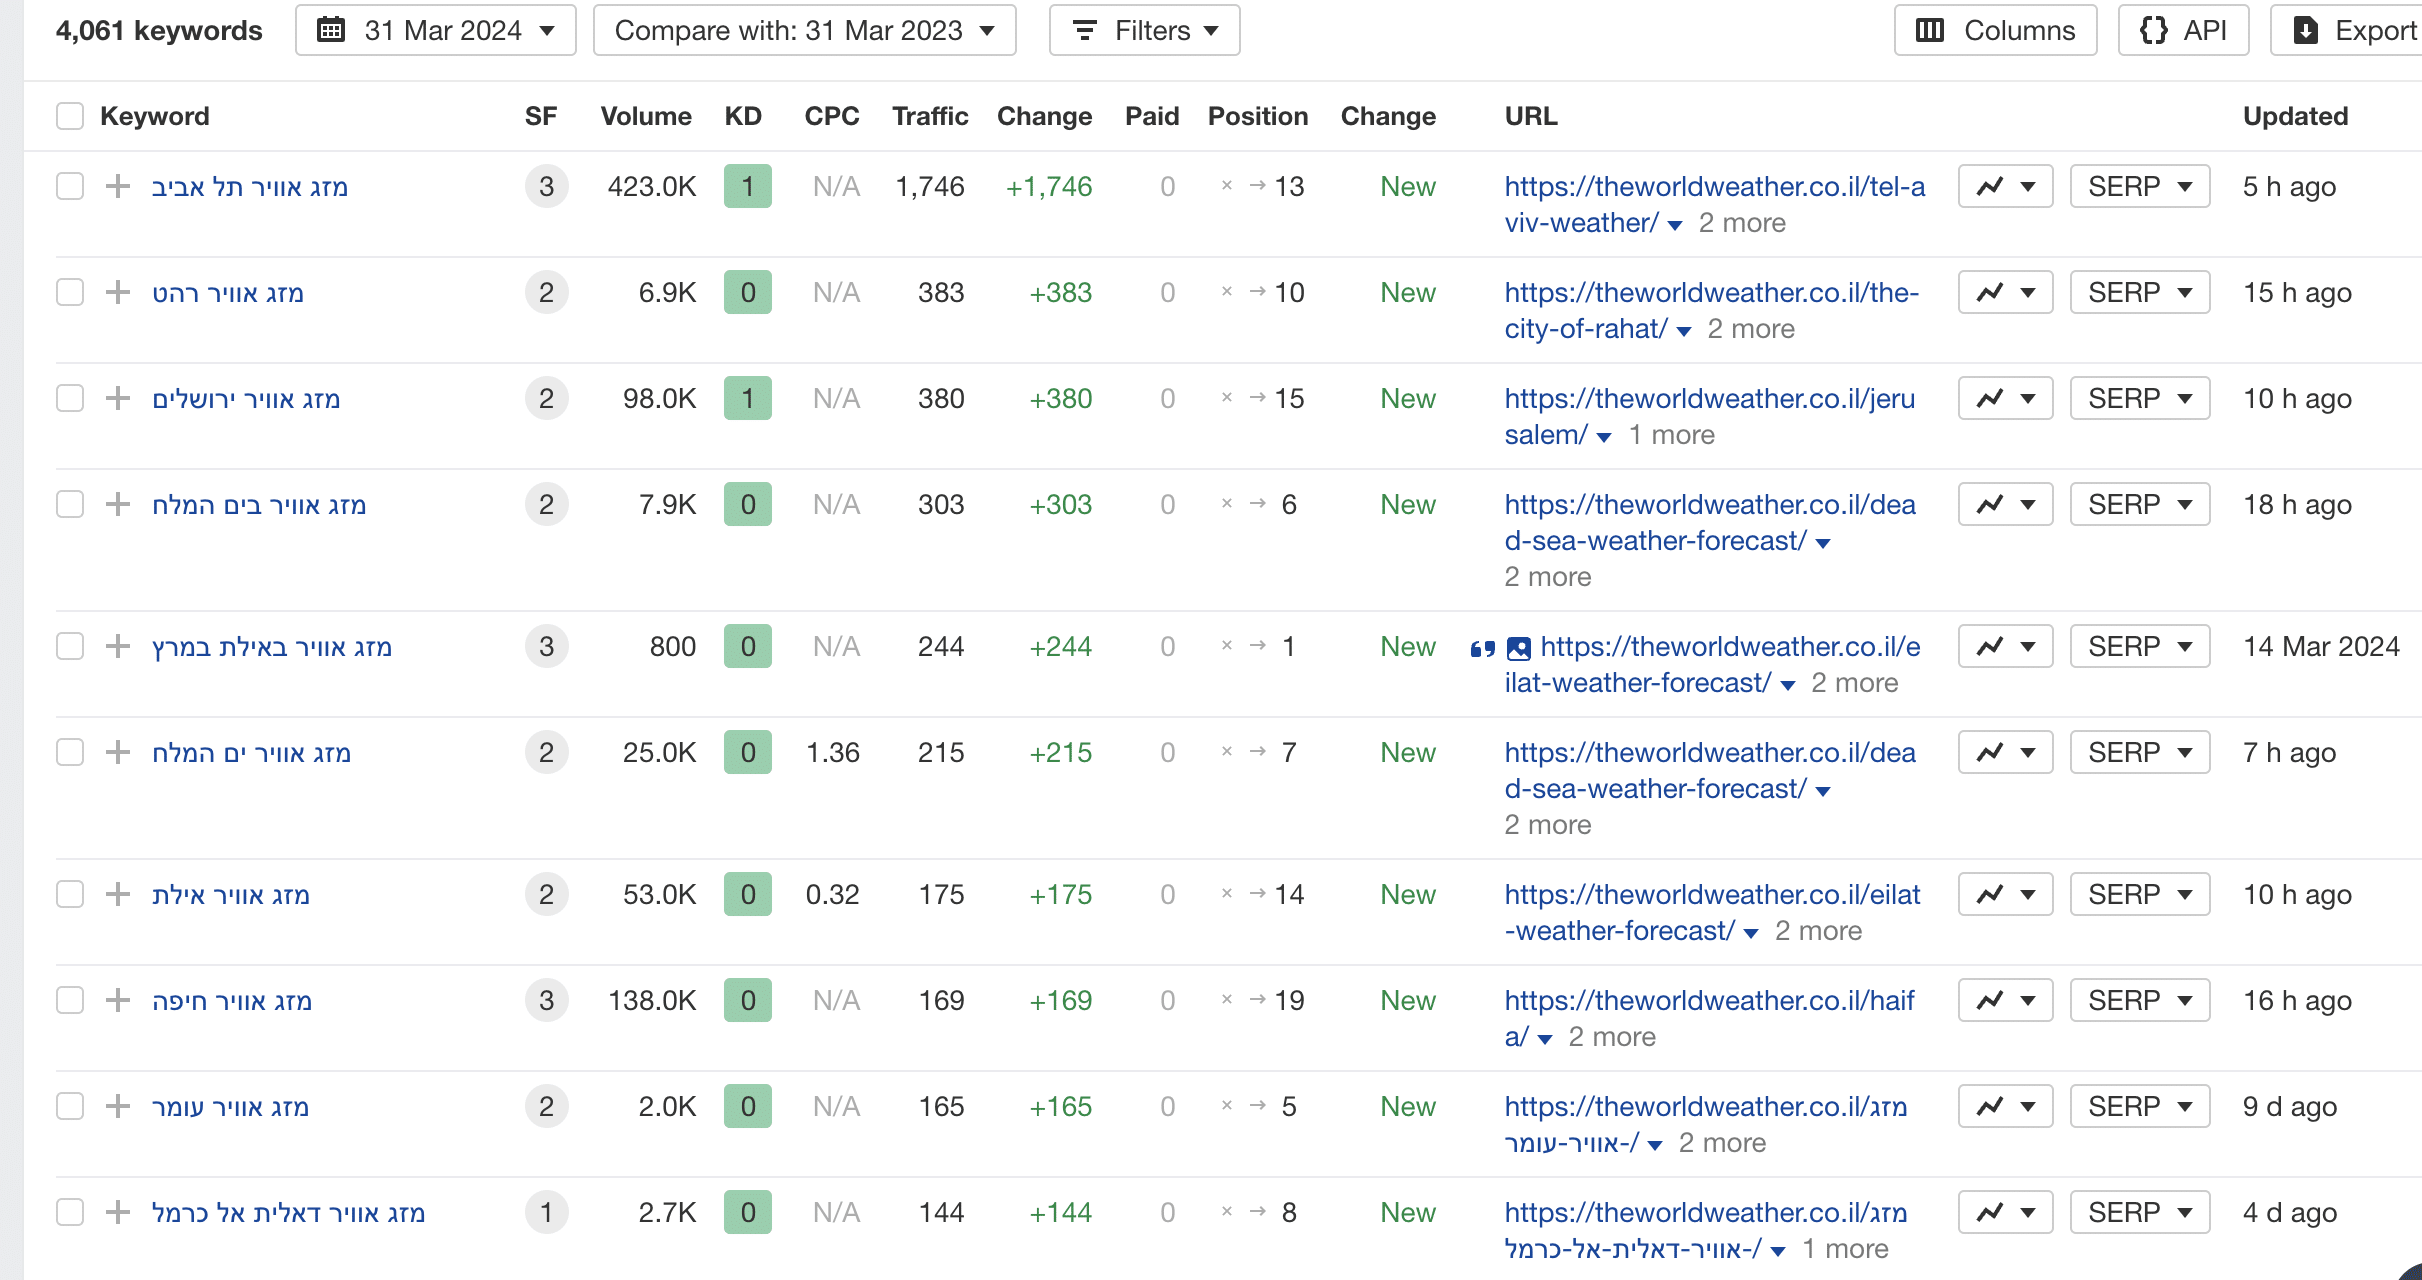This screenshot has width=2422, height=1280.
Task: Expand URL arrow after tel-aviv-weather/ link
Action: pyautogui.click(x=1675, y=225)
